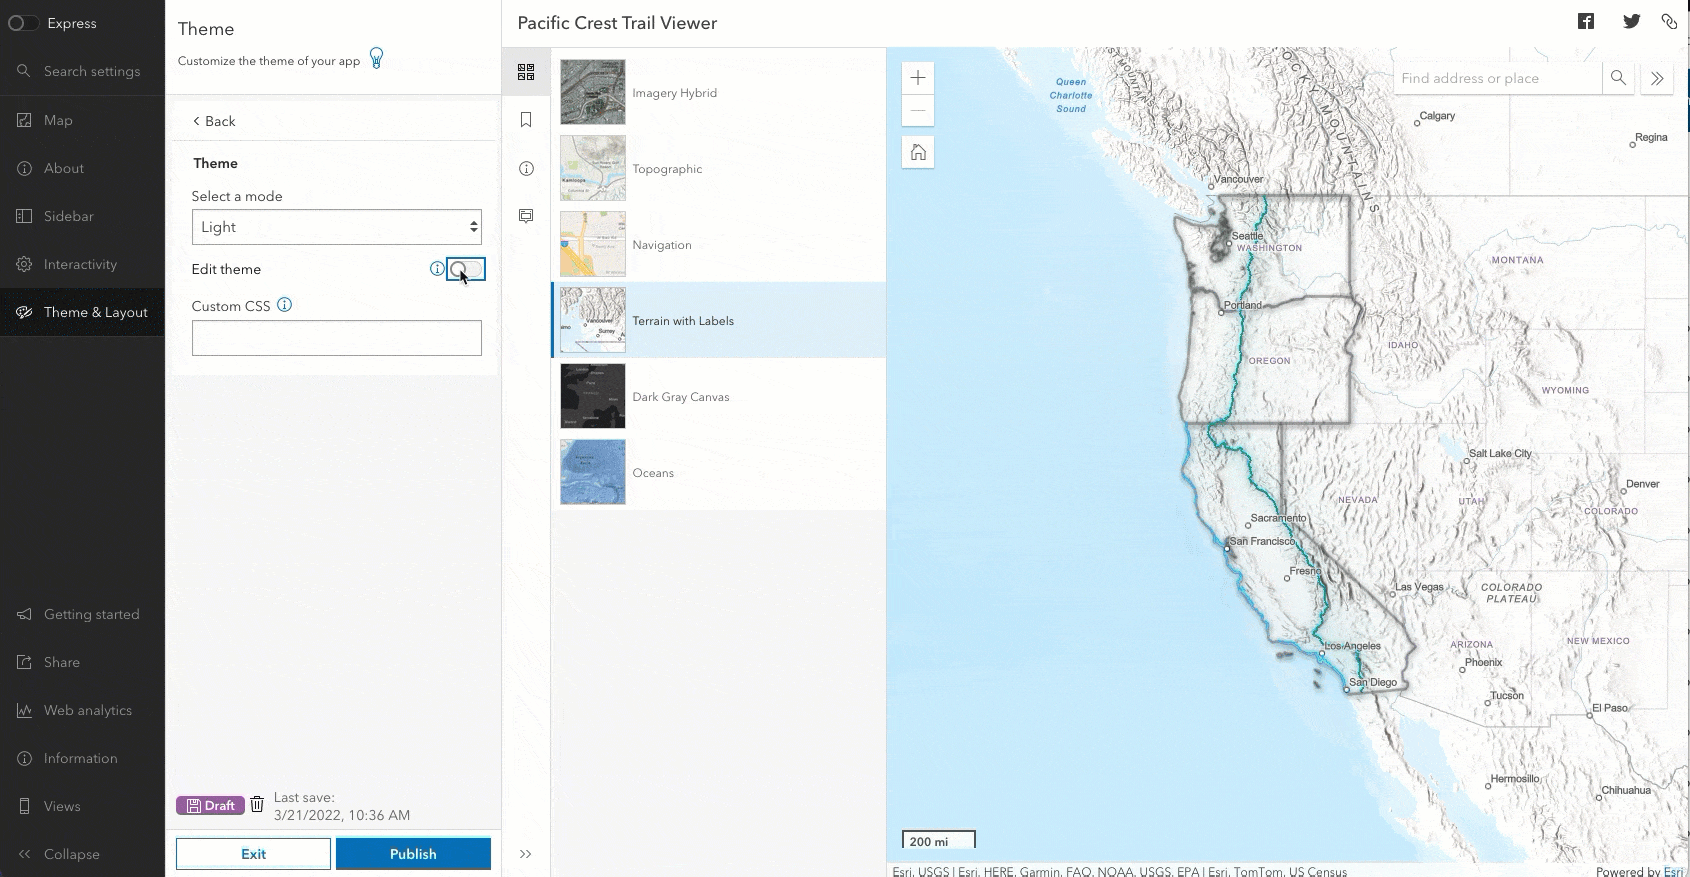Click the San Diego label on map
Image resolution: width=1690 pixels, height=877 pixels.
[x=1373, y=682]
